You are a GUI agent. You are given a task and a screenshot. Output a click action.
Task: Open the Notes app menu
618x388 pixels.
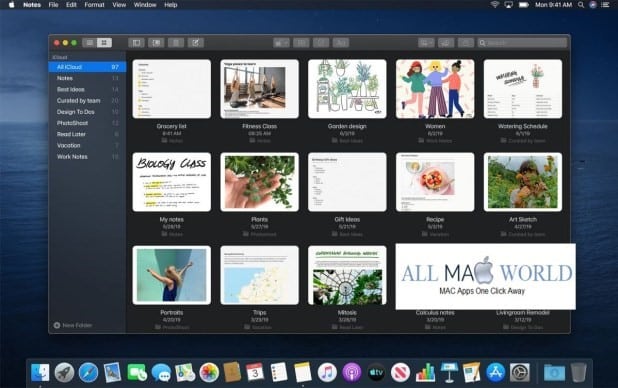pos(32,5)
